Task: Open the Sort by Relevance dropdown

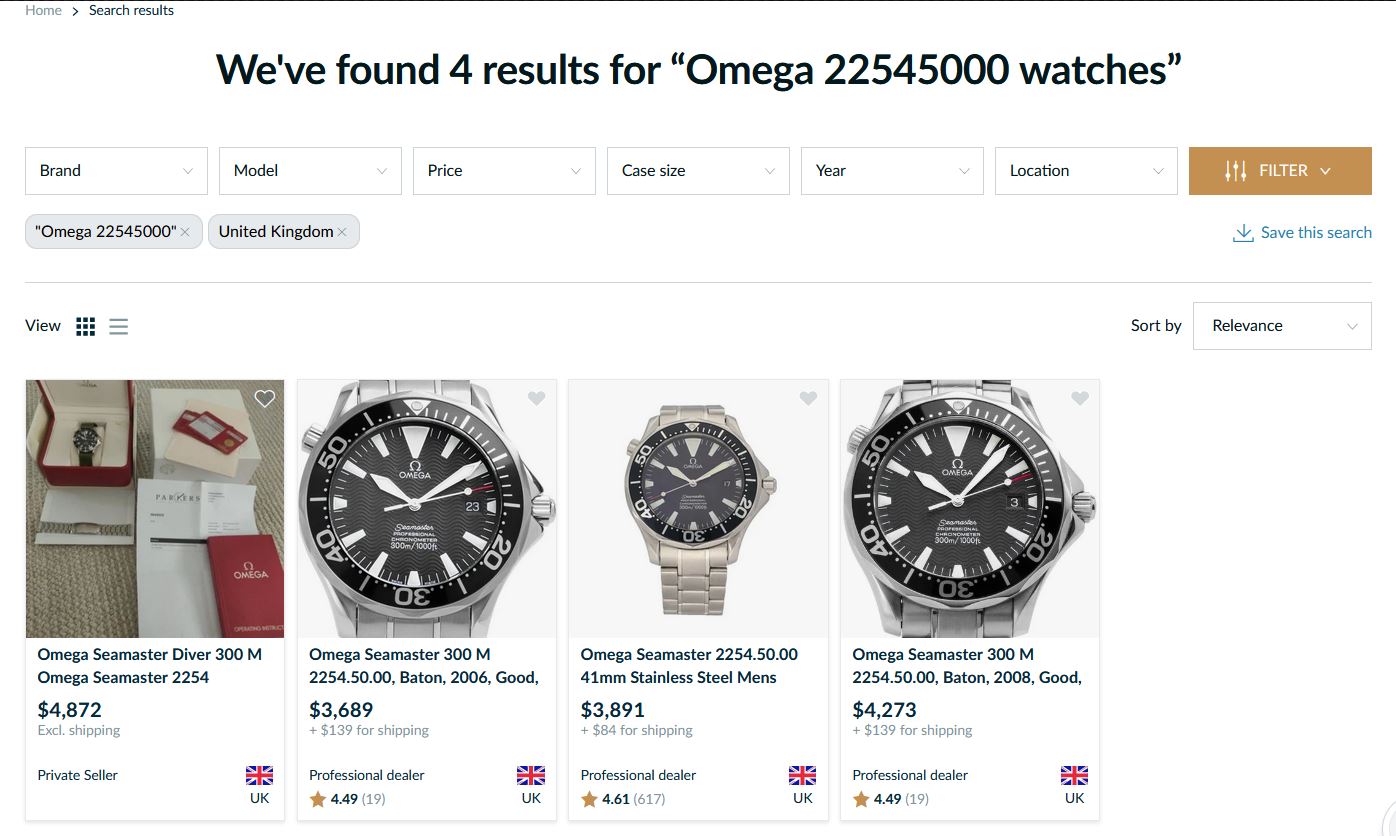Action: (1282, 326)
